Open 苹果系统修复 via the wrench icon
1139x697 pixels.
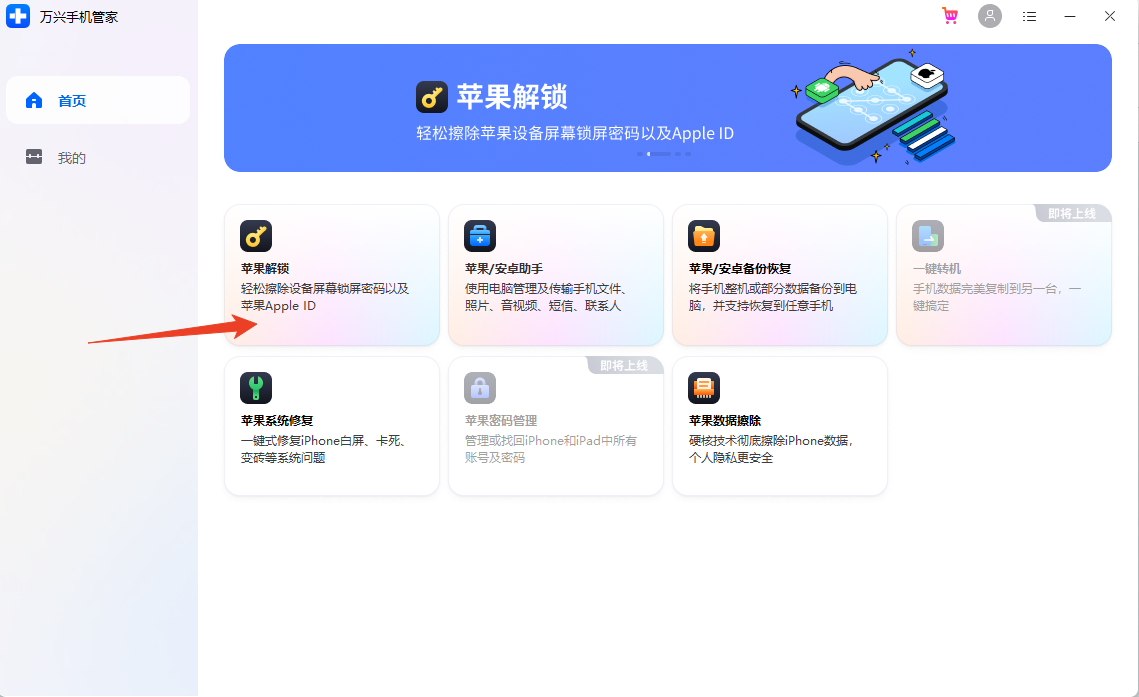(258, 388)
